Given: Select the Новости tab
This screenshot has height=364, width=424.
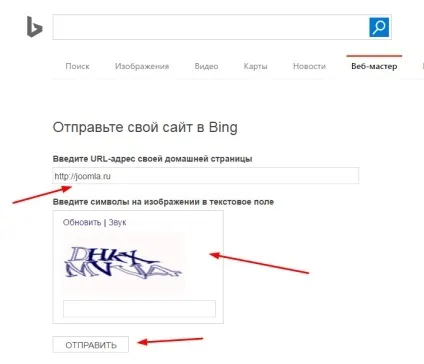Looking at the screenshot, I should 309,66.
